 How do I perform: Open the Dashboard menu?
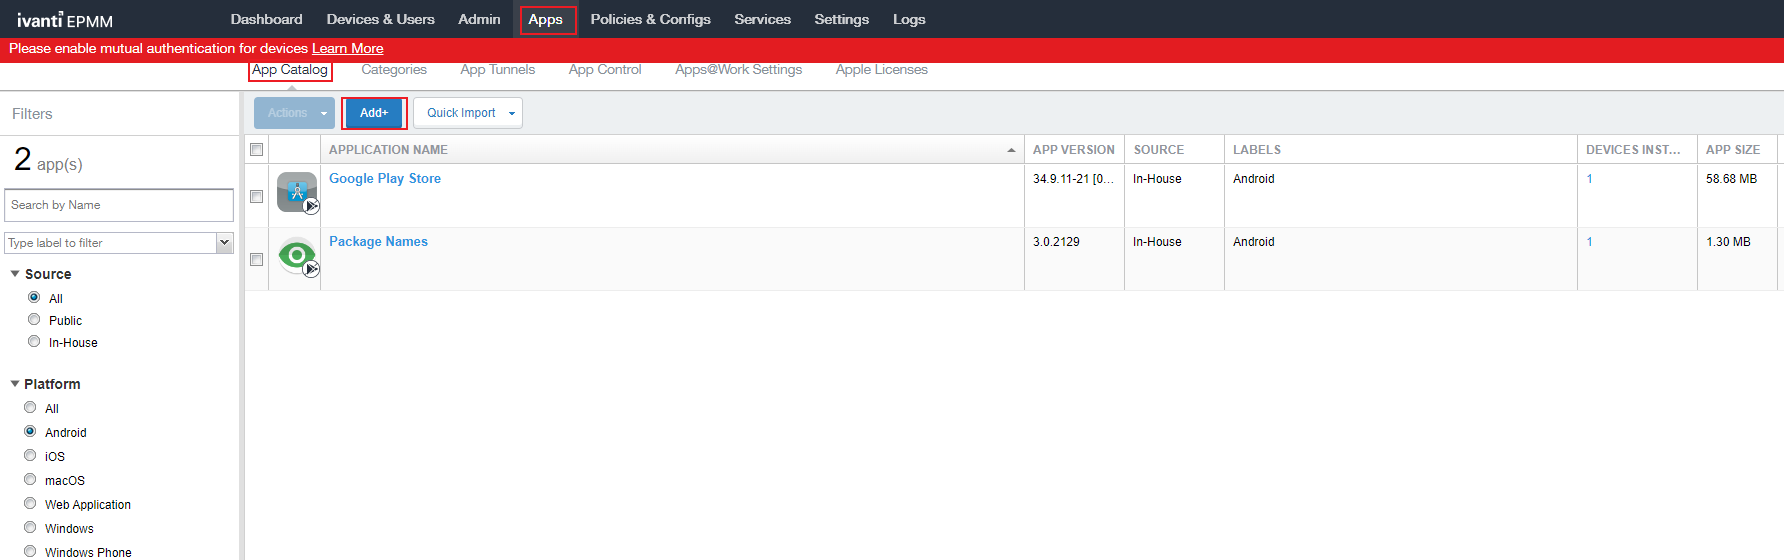tap(266, 19)
